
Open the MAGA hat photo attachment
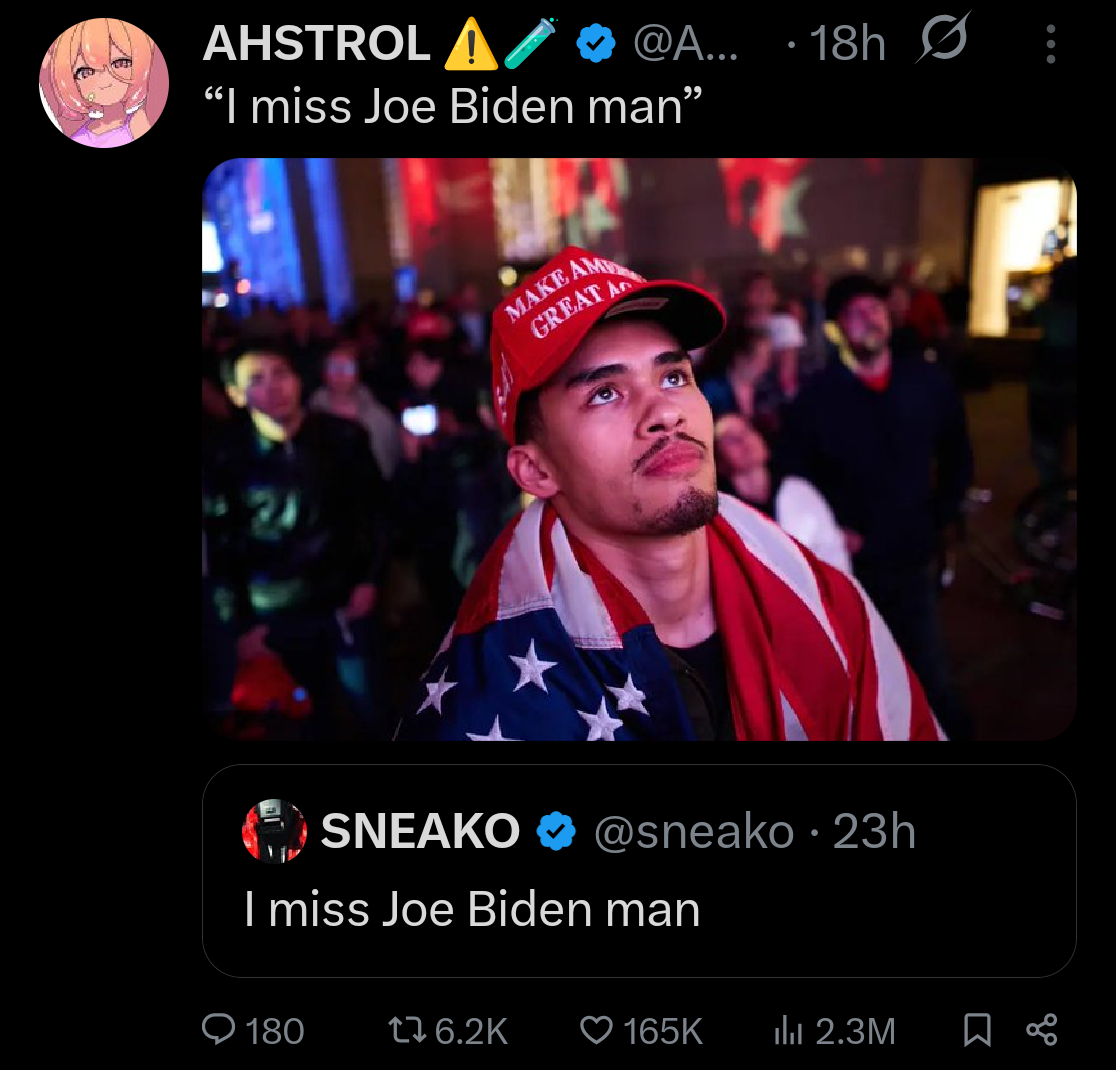639,449
